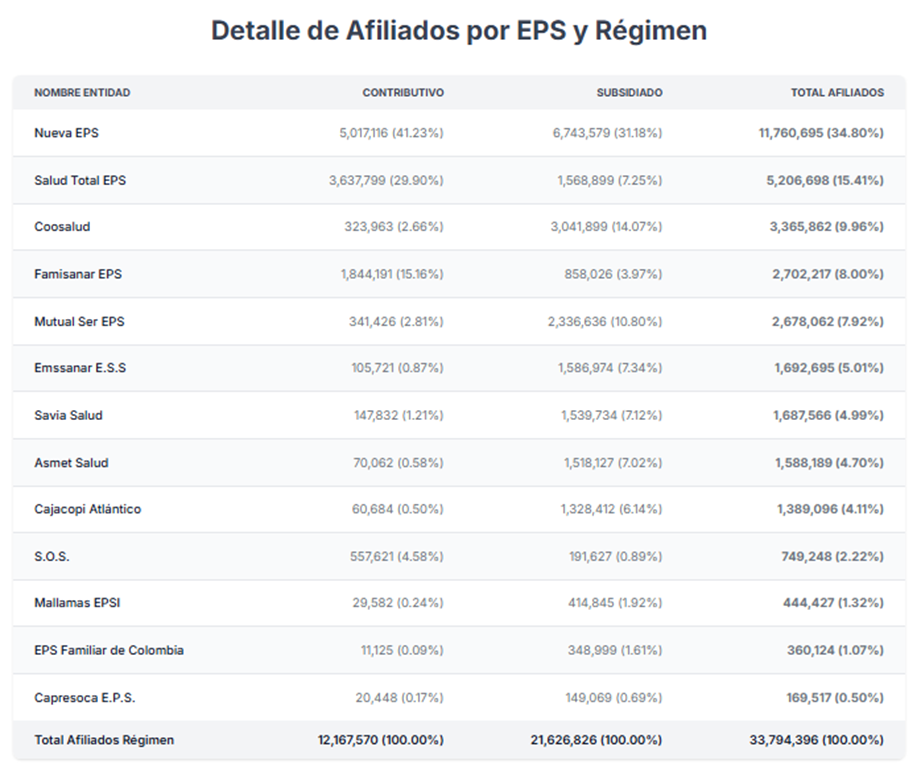Select the Total Afiliados Régimen footer label
The height and width of the screenshot is (772, 921).
104,740
